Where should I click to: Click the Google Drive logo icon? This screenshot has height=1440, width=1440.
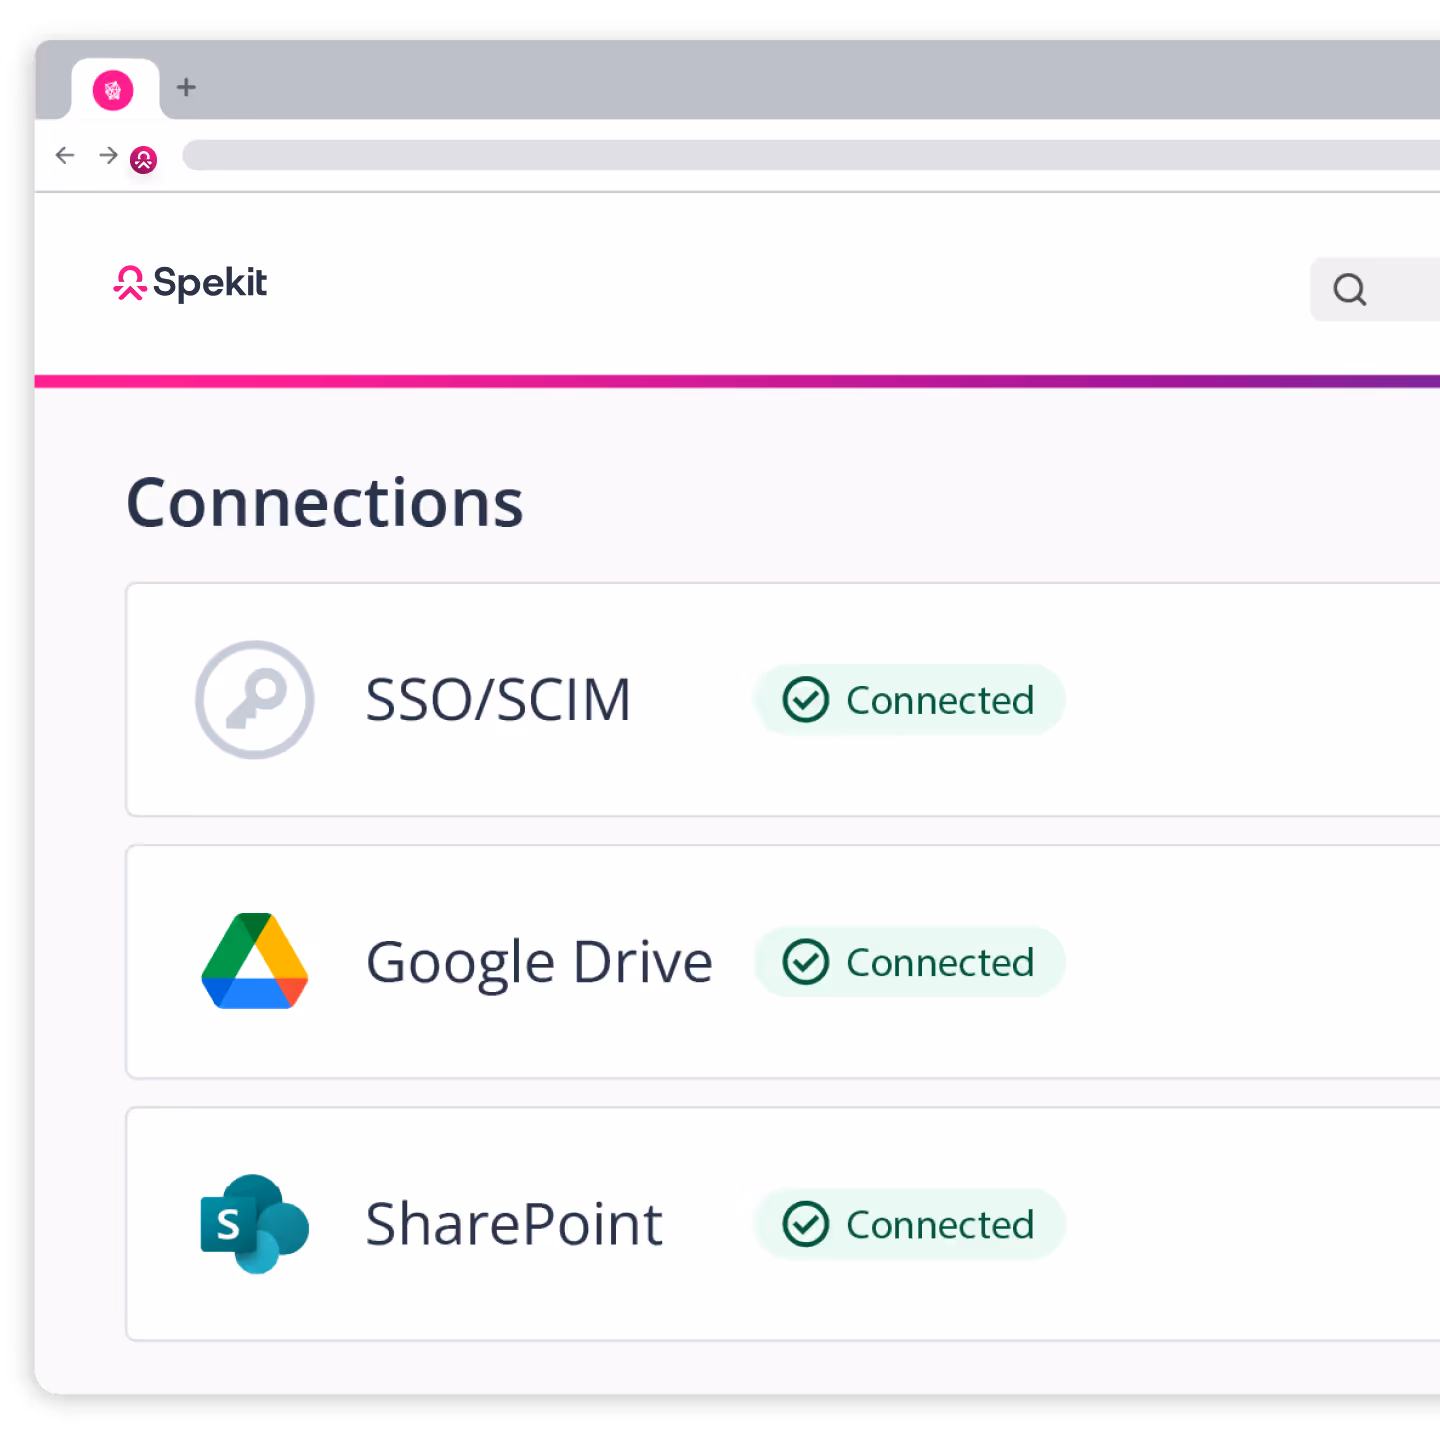pyautogui.click(x=255, y=961)
